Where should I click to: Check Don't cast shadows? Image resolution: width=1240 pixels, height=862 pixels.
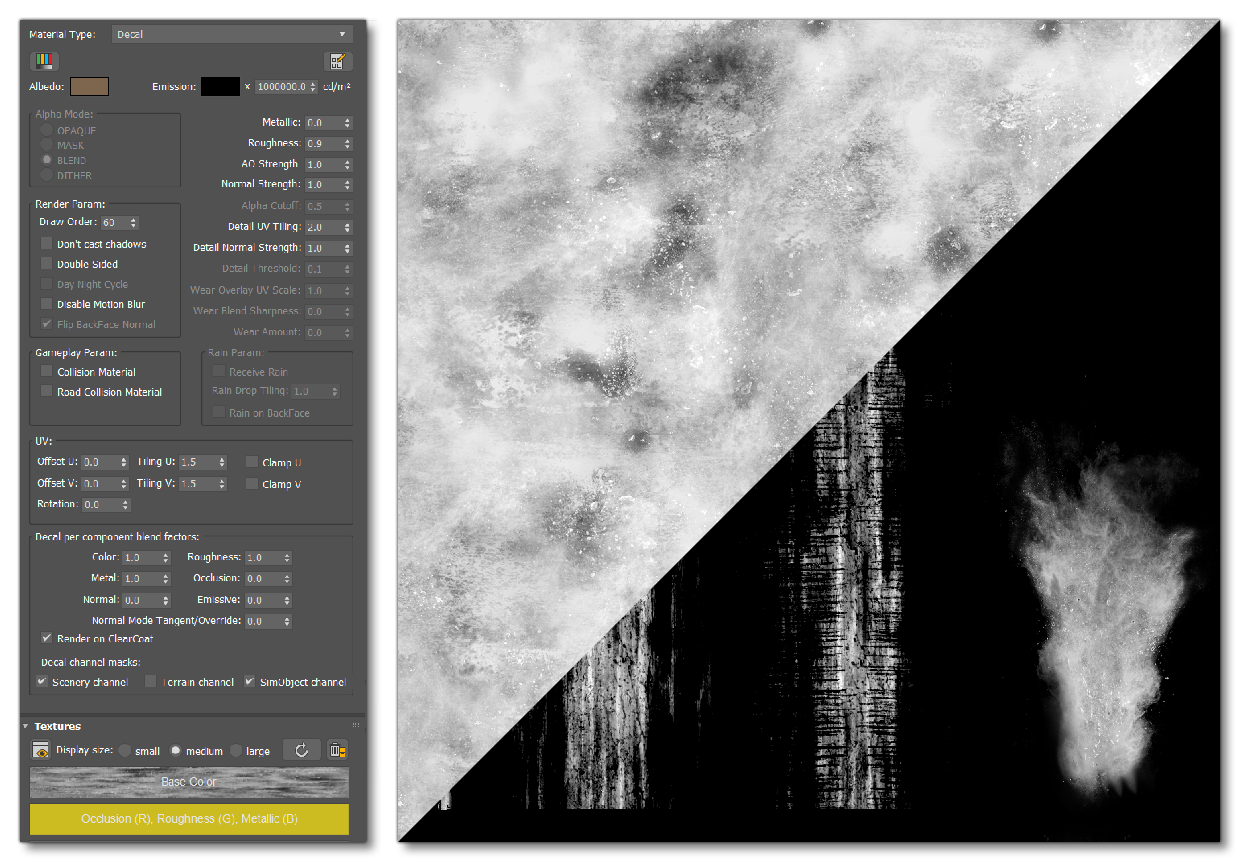click(x=45, y=243)
